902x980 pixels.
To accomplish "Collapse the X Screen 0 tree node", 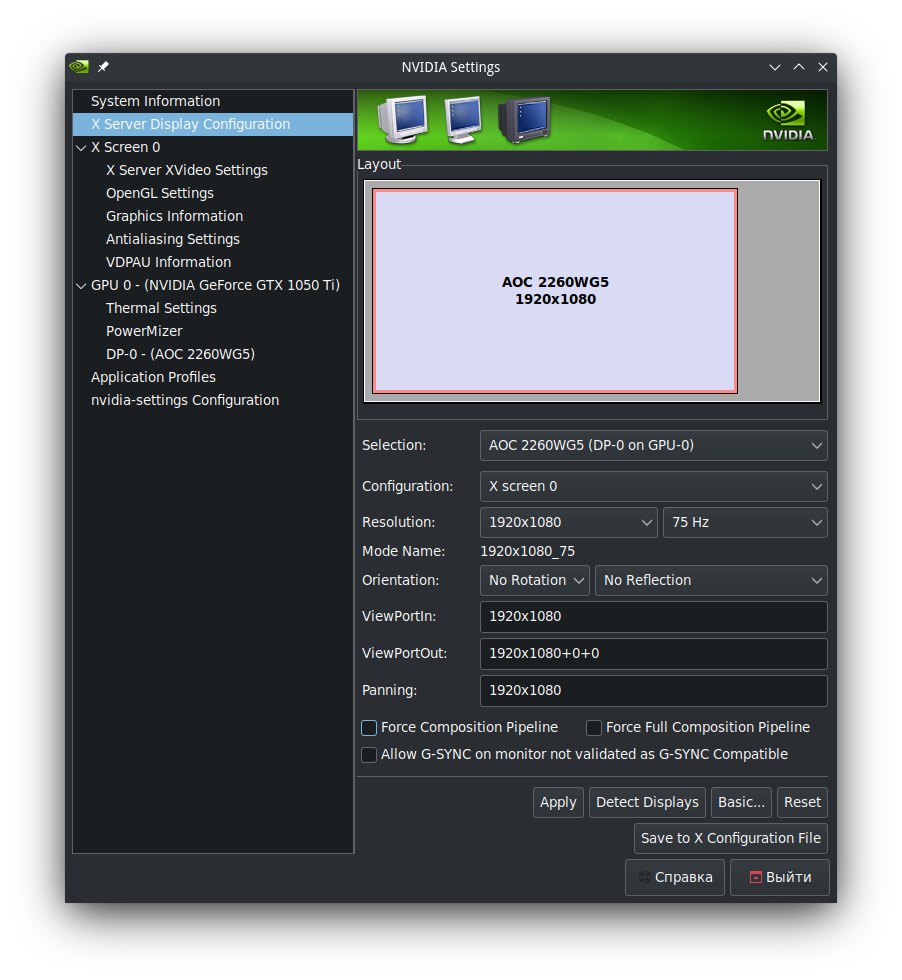I will (81, 148).
